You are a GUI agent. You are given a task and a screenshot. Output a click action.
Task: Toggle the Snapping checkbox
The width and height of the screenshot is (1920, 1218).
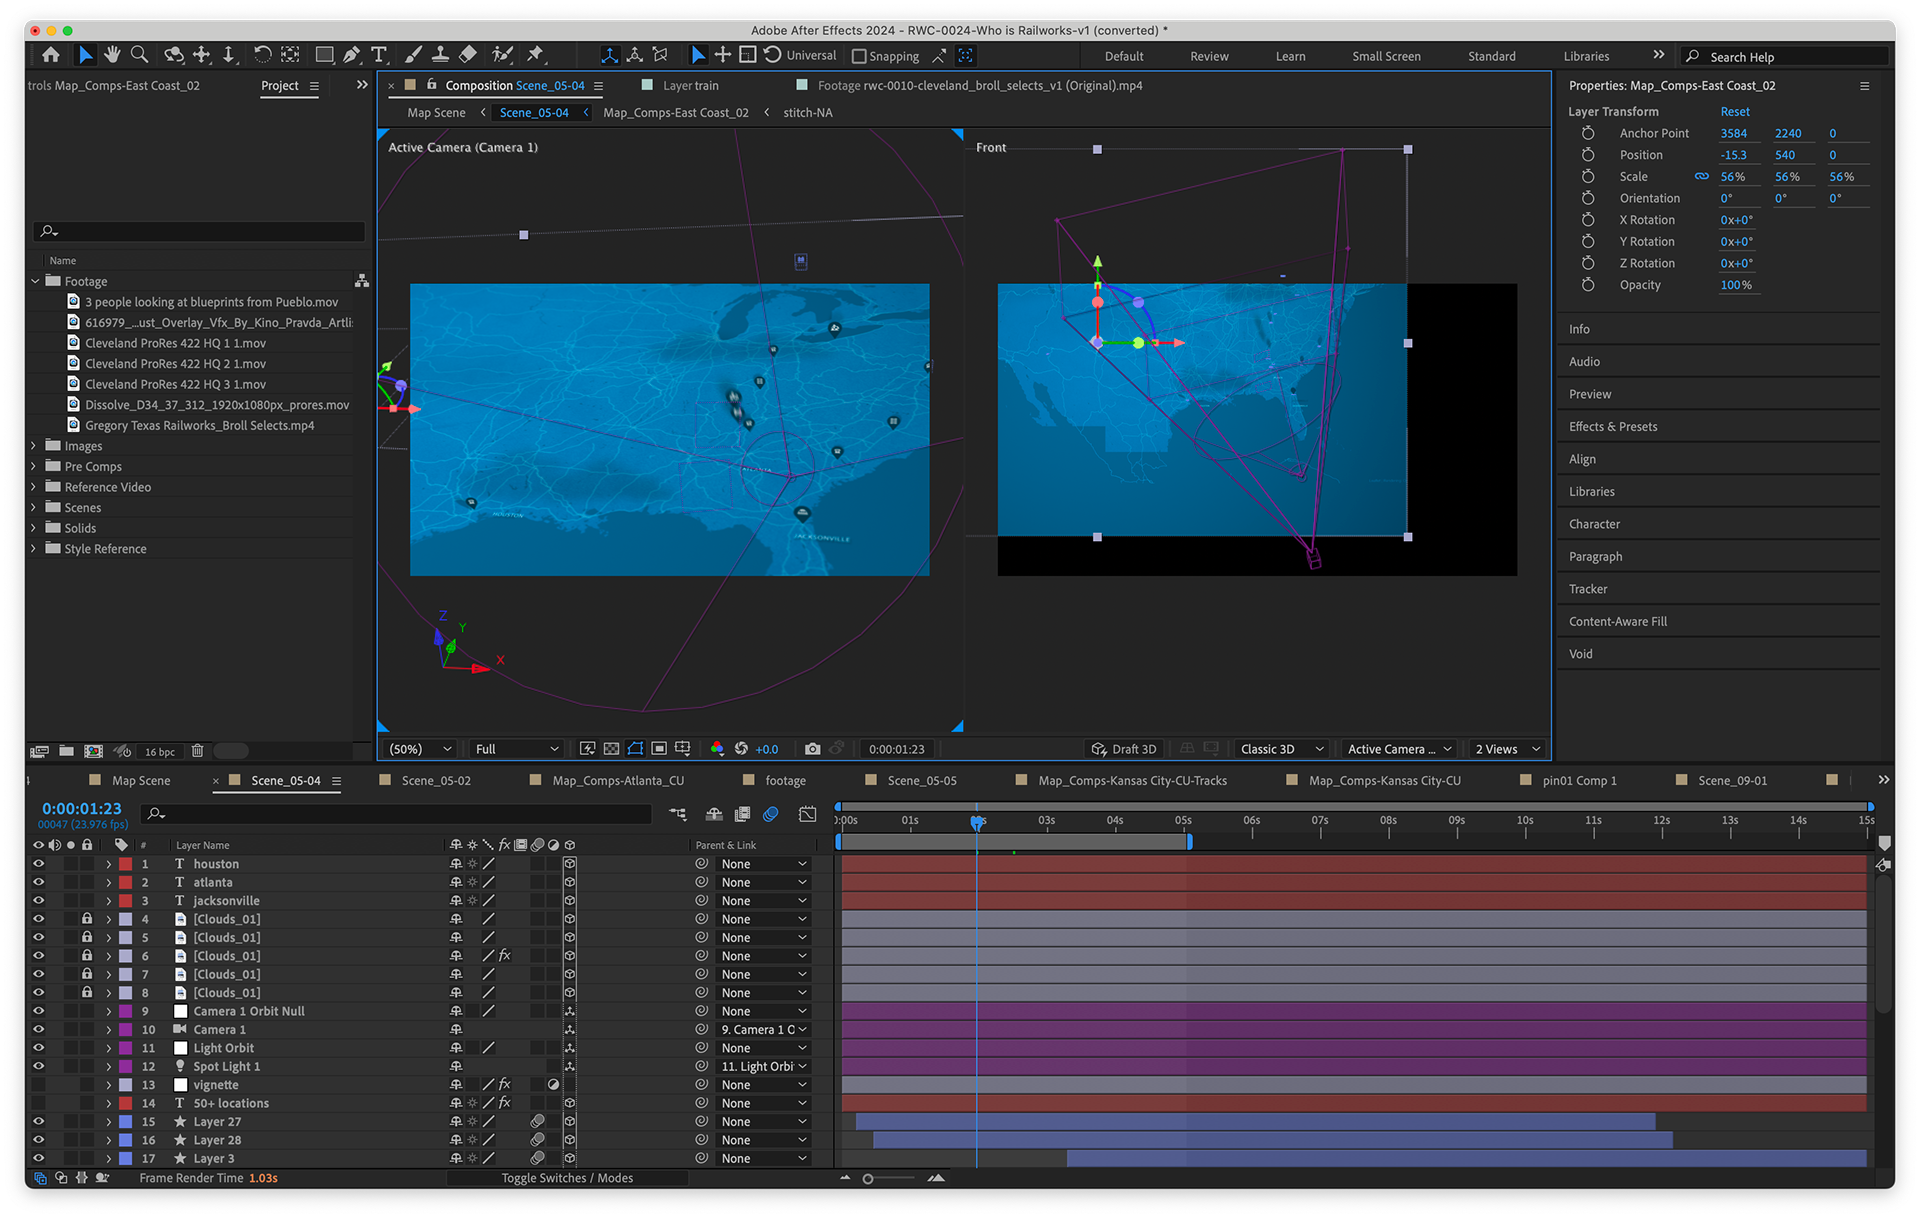coord(859,56)
